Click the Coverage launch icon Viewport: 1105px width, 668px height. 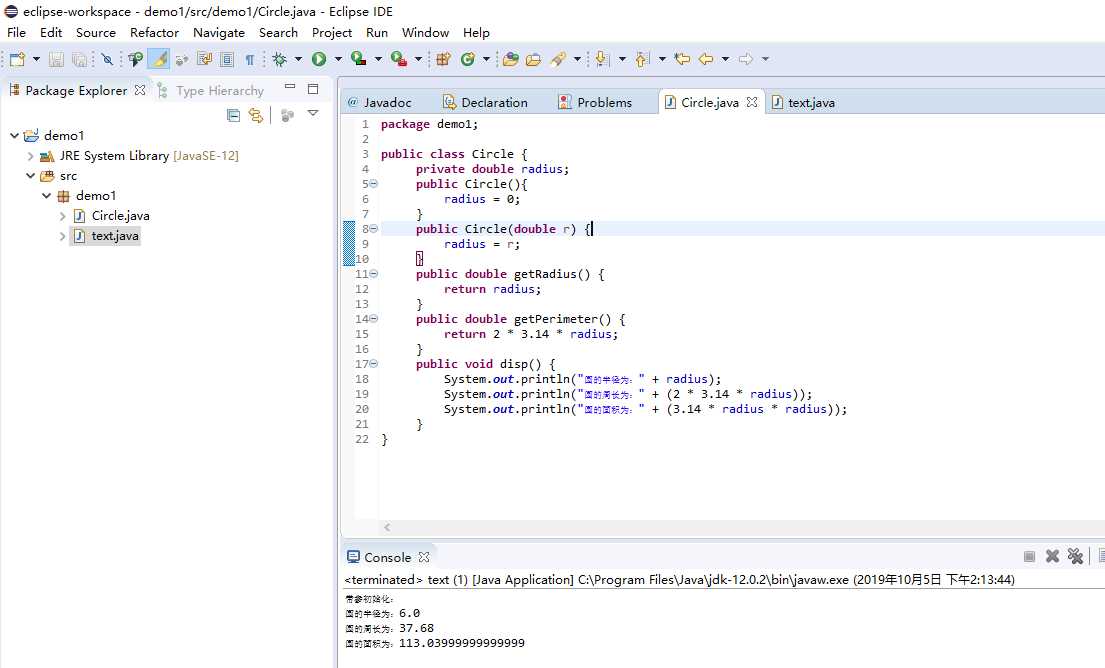tap(359, 59)
